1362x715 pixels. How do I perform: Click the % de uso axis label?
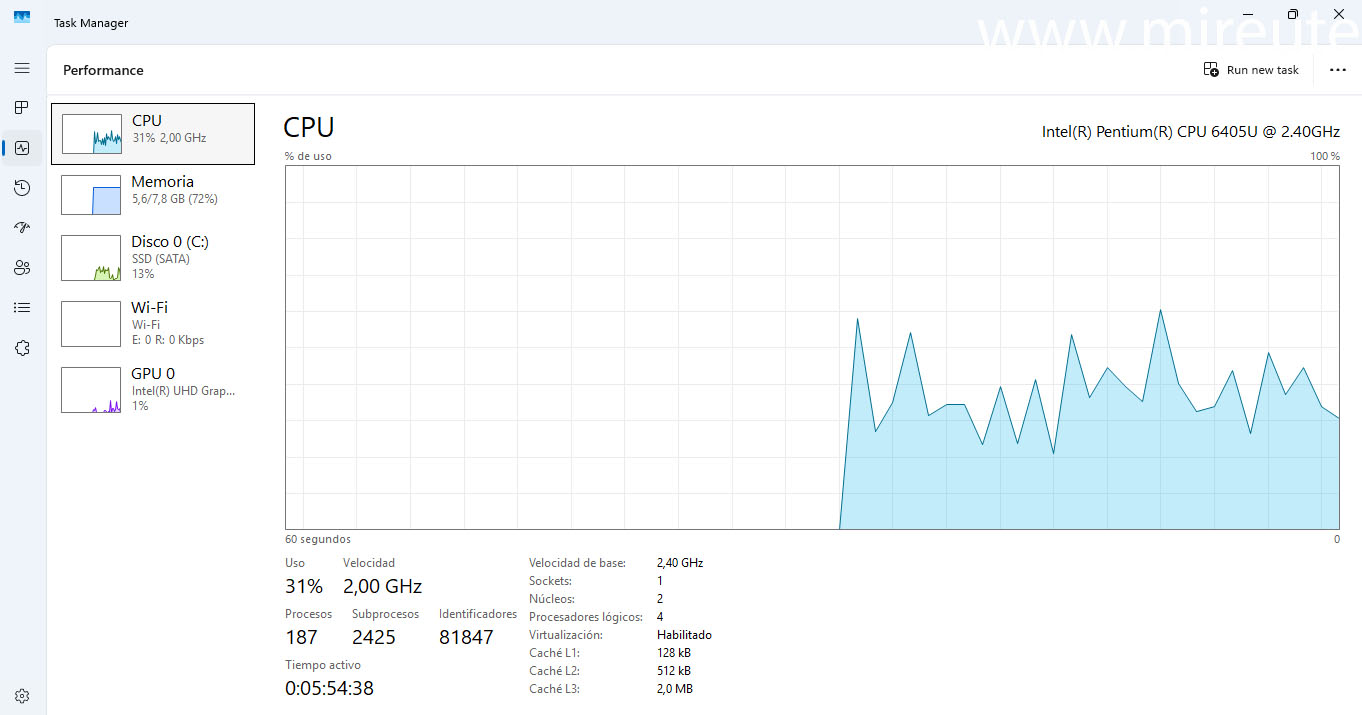click(308, 156)
